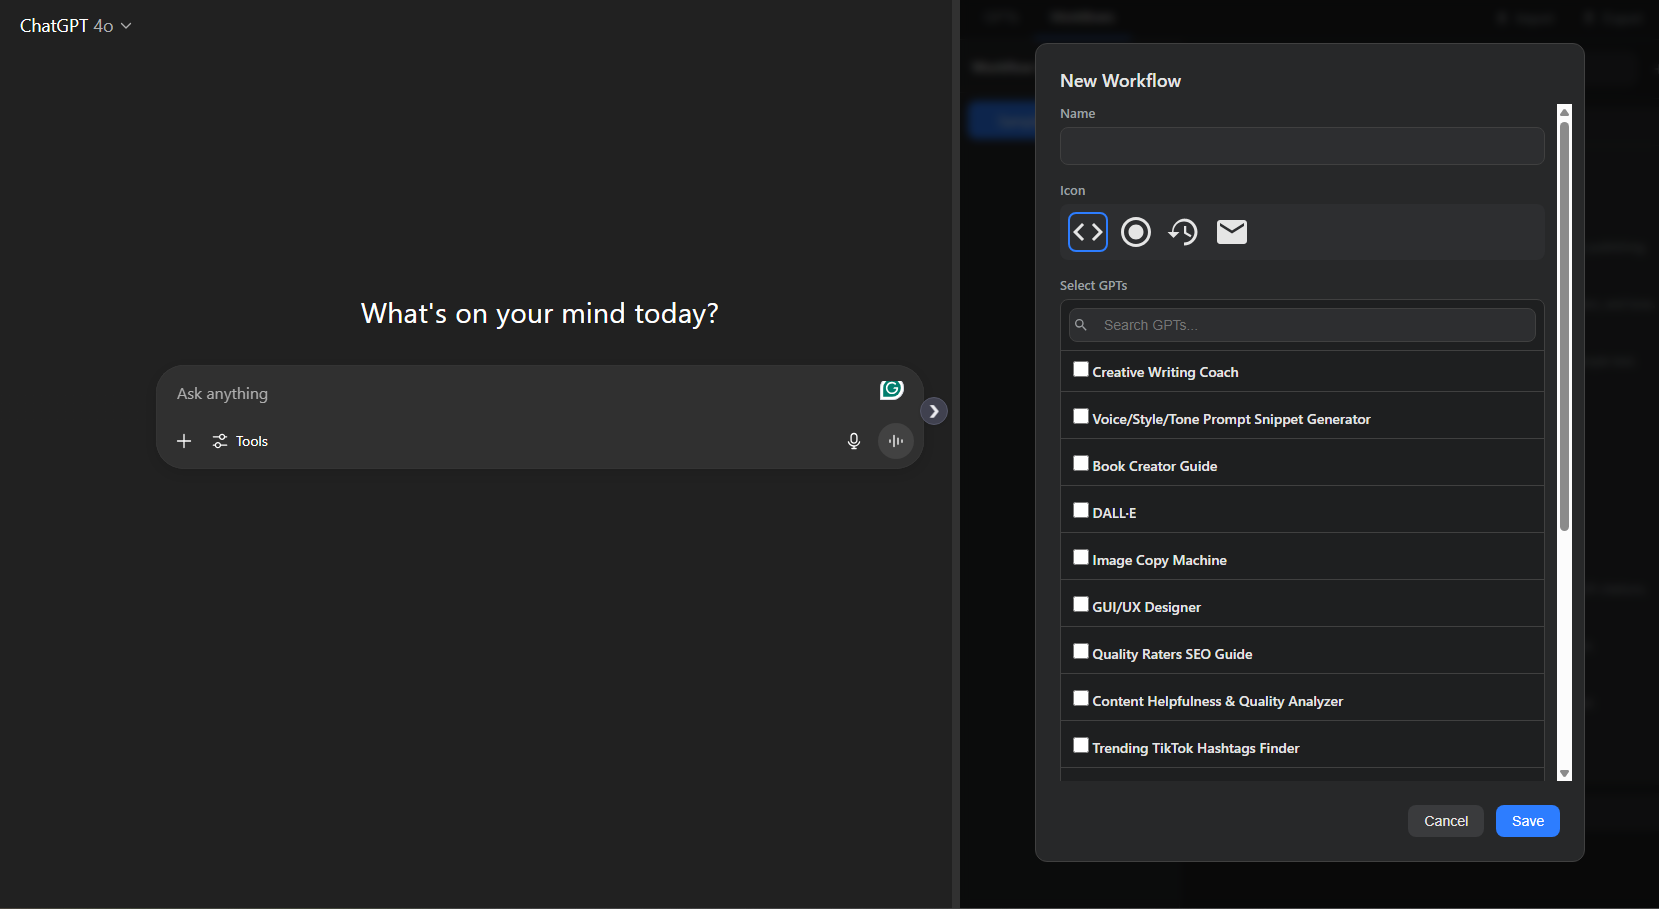Viewport: 1659px width, 909px height.
Task: Check the GUI/UX Designer checkbox
Action: 1081,604
